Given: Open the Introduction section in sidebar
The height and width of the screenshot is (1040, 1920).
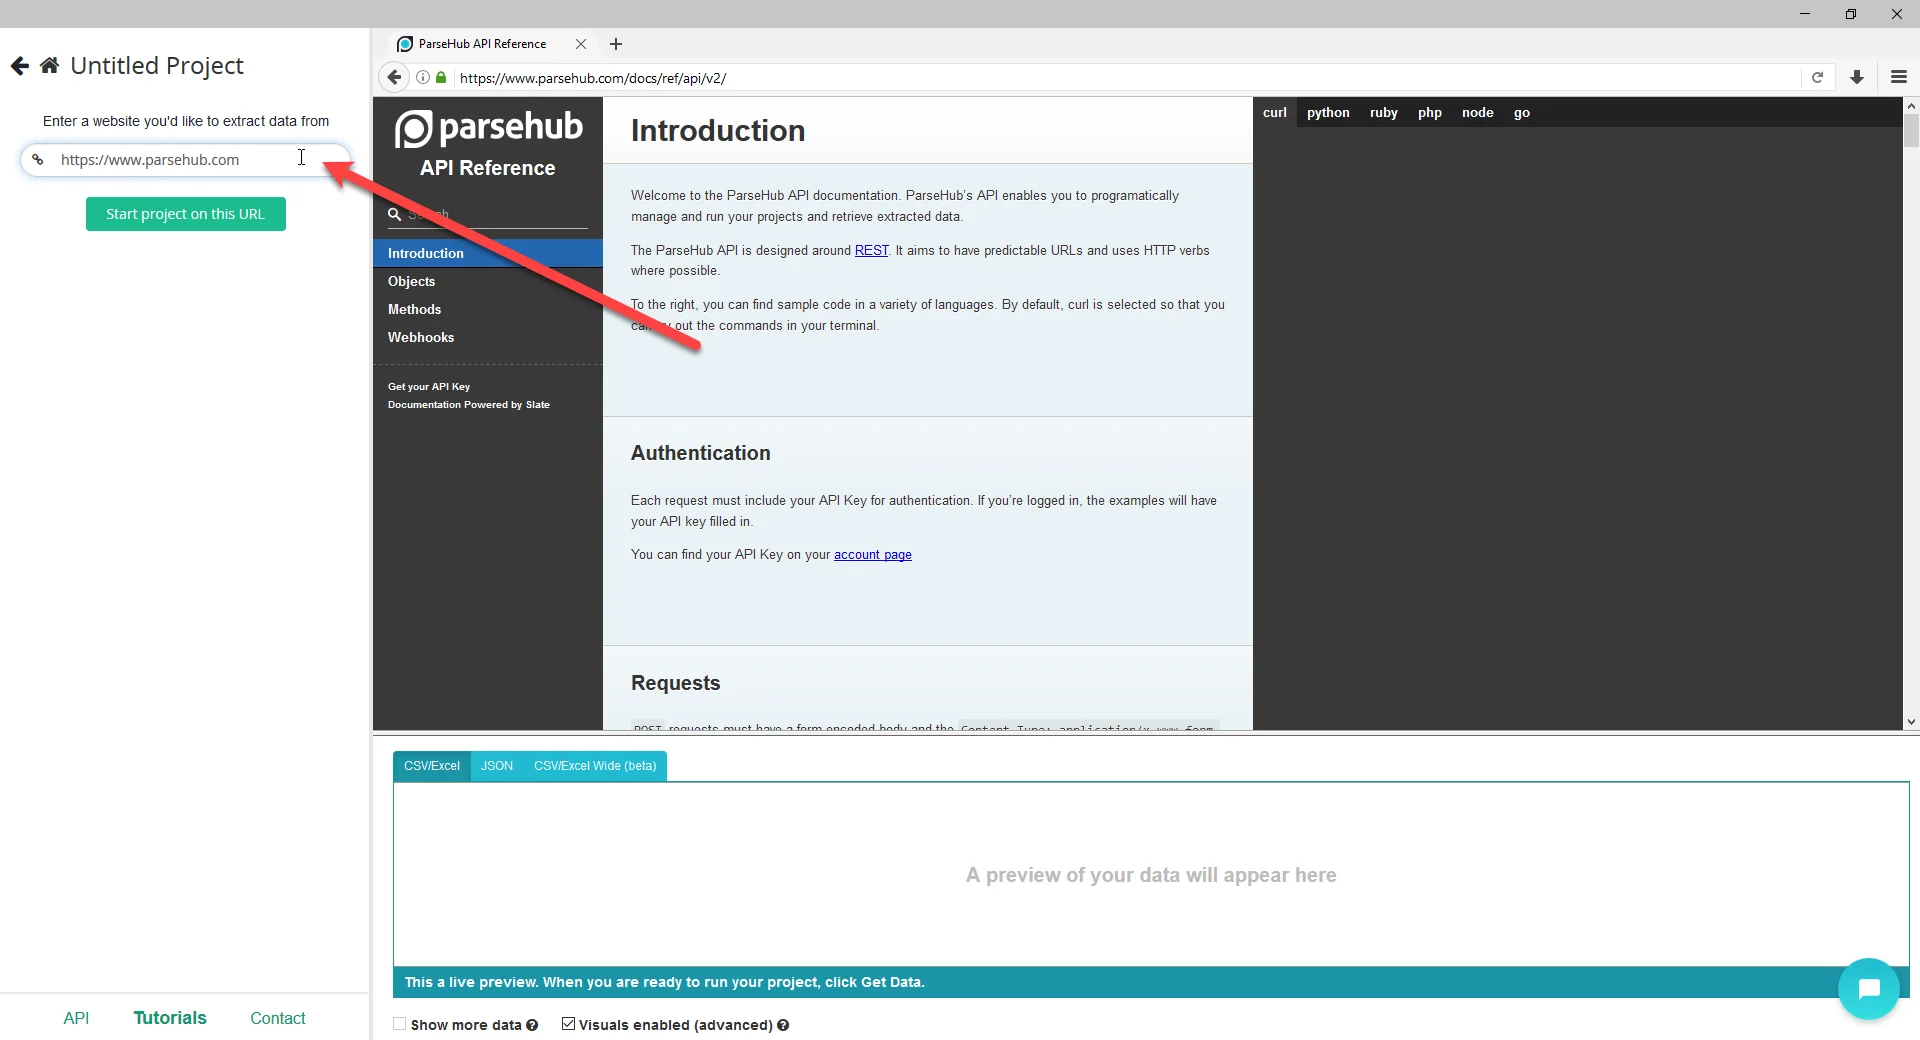Looking at the screenshot, I should tap(488, 253).
